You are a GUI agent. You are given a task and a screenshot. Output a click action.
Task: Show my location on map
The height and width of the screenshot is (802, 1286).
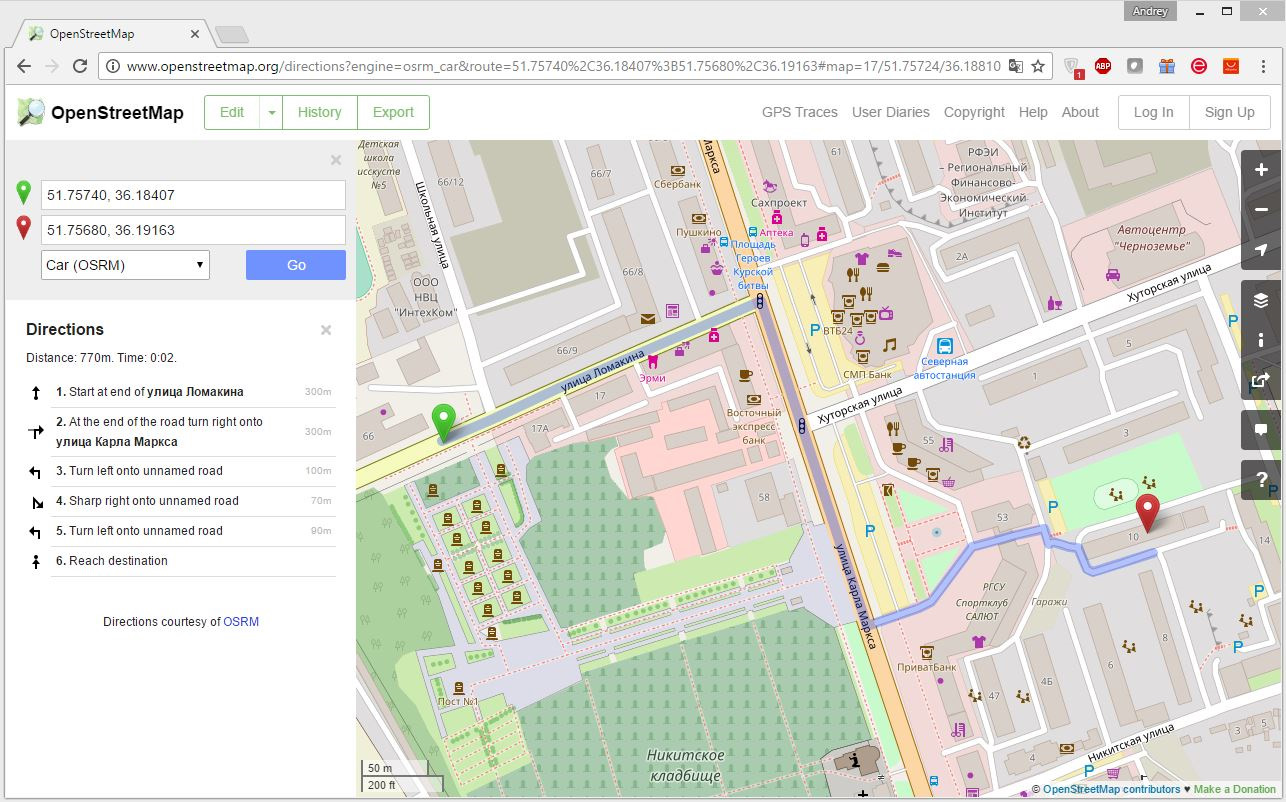point(1261,250)
